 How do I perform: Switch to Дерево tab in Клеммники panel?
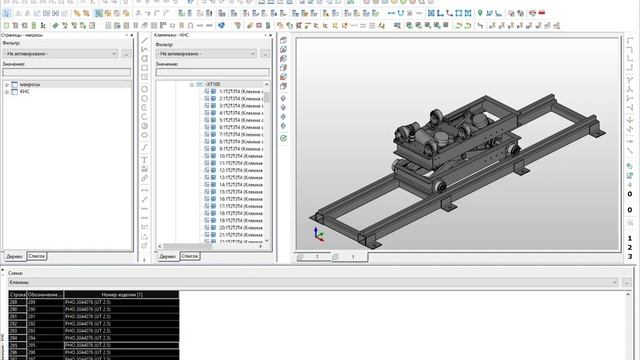click(x=168, y=256)
